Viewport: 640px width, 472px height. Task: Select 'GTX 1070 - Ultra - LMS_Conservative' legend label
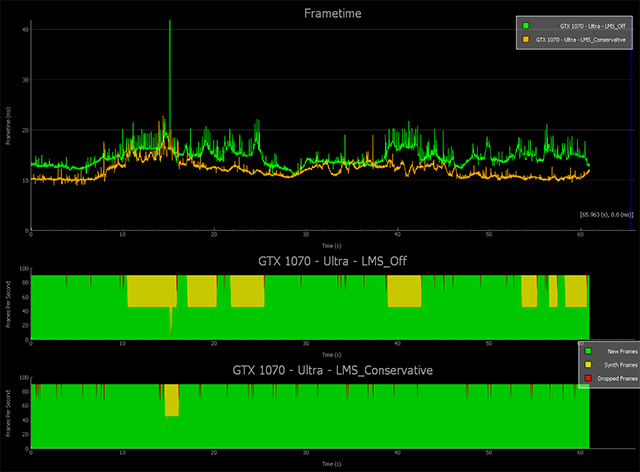coord(580,40)
